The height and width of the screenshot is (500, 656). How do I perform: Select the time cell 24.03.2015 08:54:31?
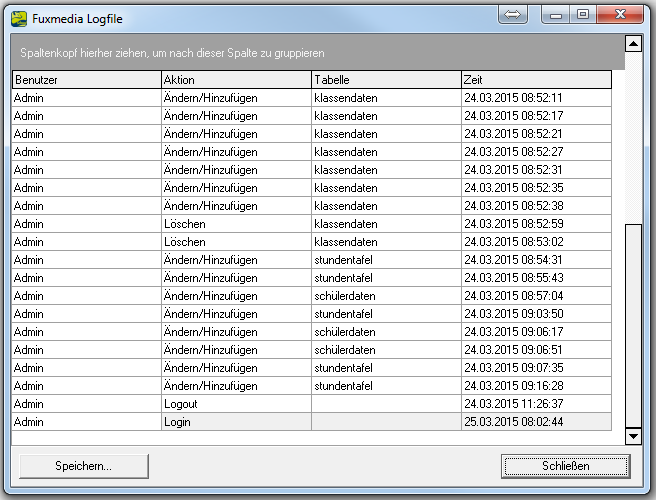[x=536, y=259]
